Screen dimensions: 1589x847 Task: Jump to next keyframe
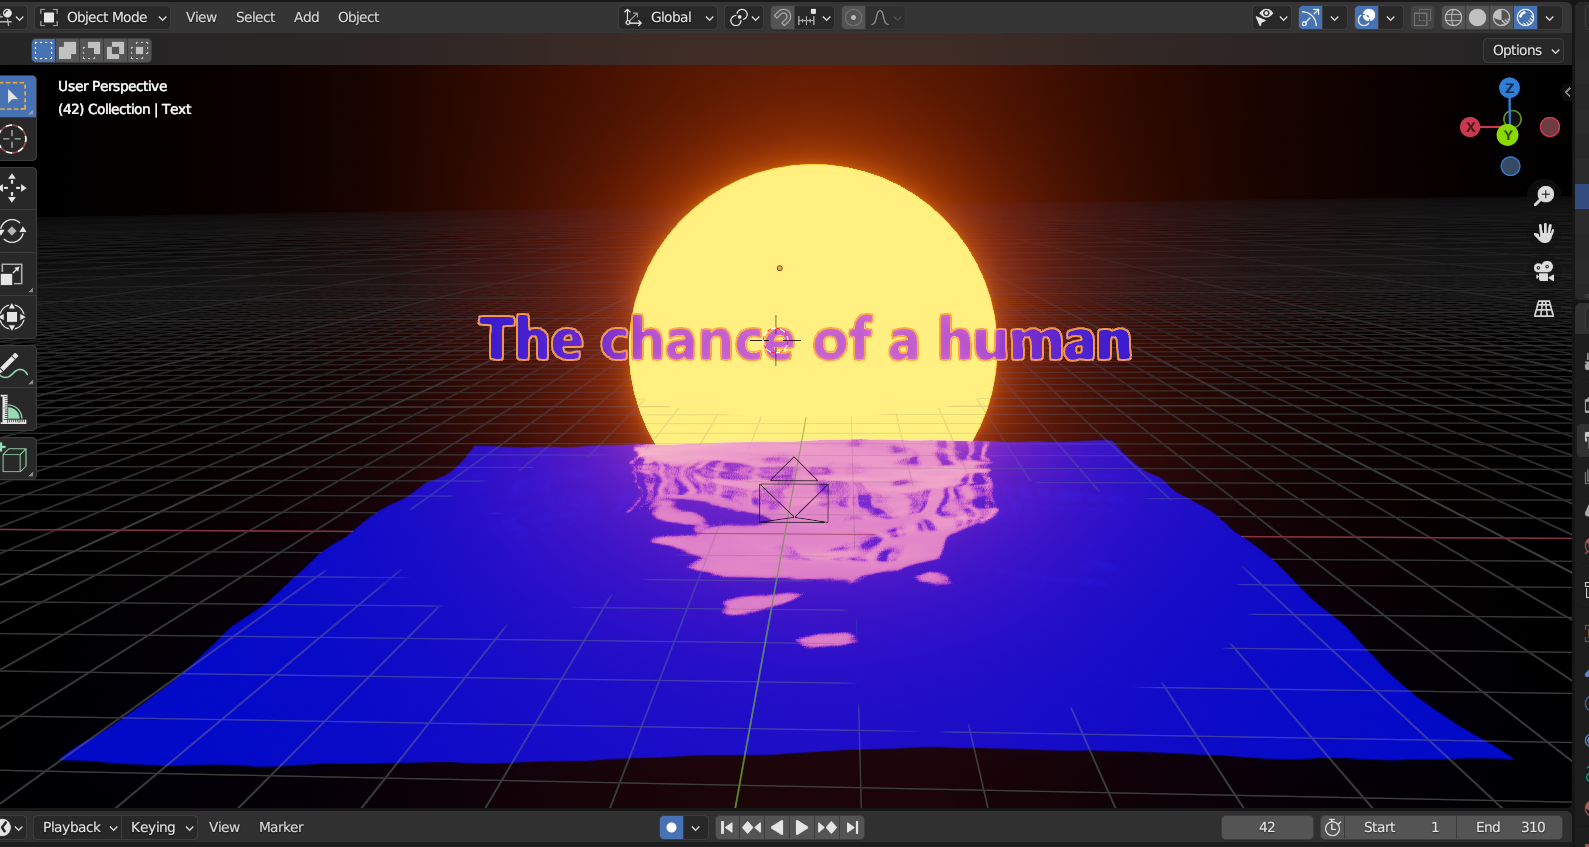827,827
